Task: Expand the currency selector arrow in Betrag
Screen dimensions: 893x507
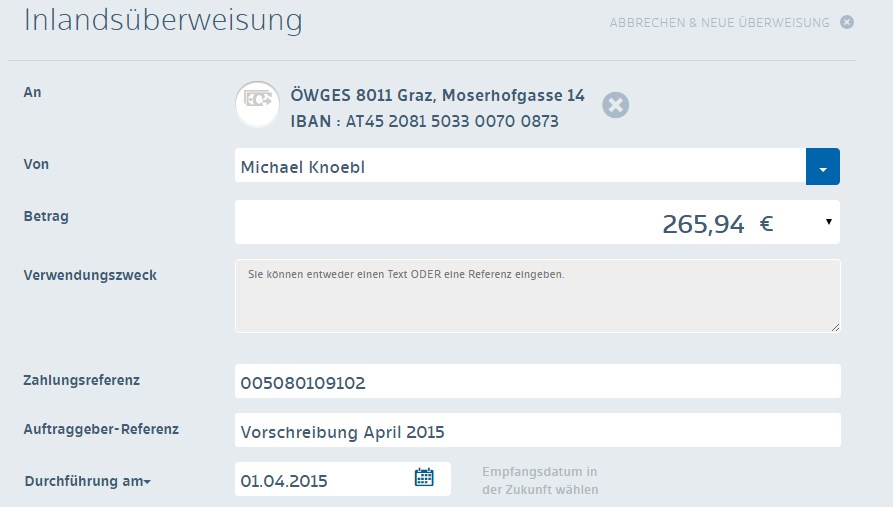Action: click(x=829, y=222)
